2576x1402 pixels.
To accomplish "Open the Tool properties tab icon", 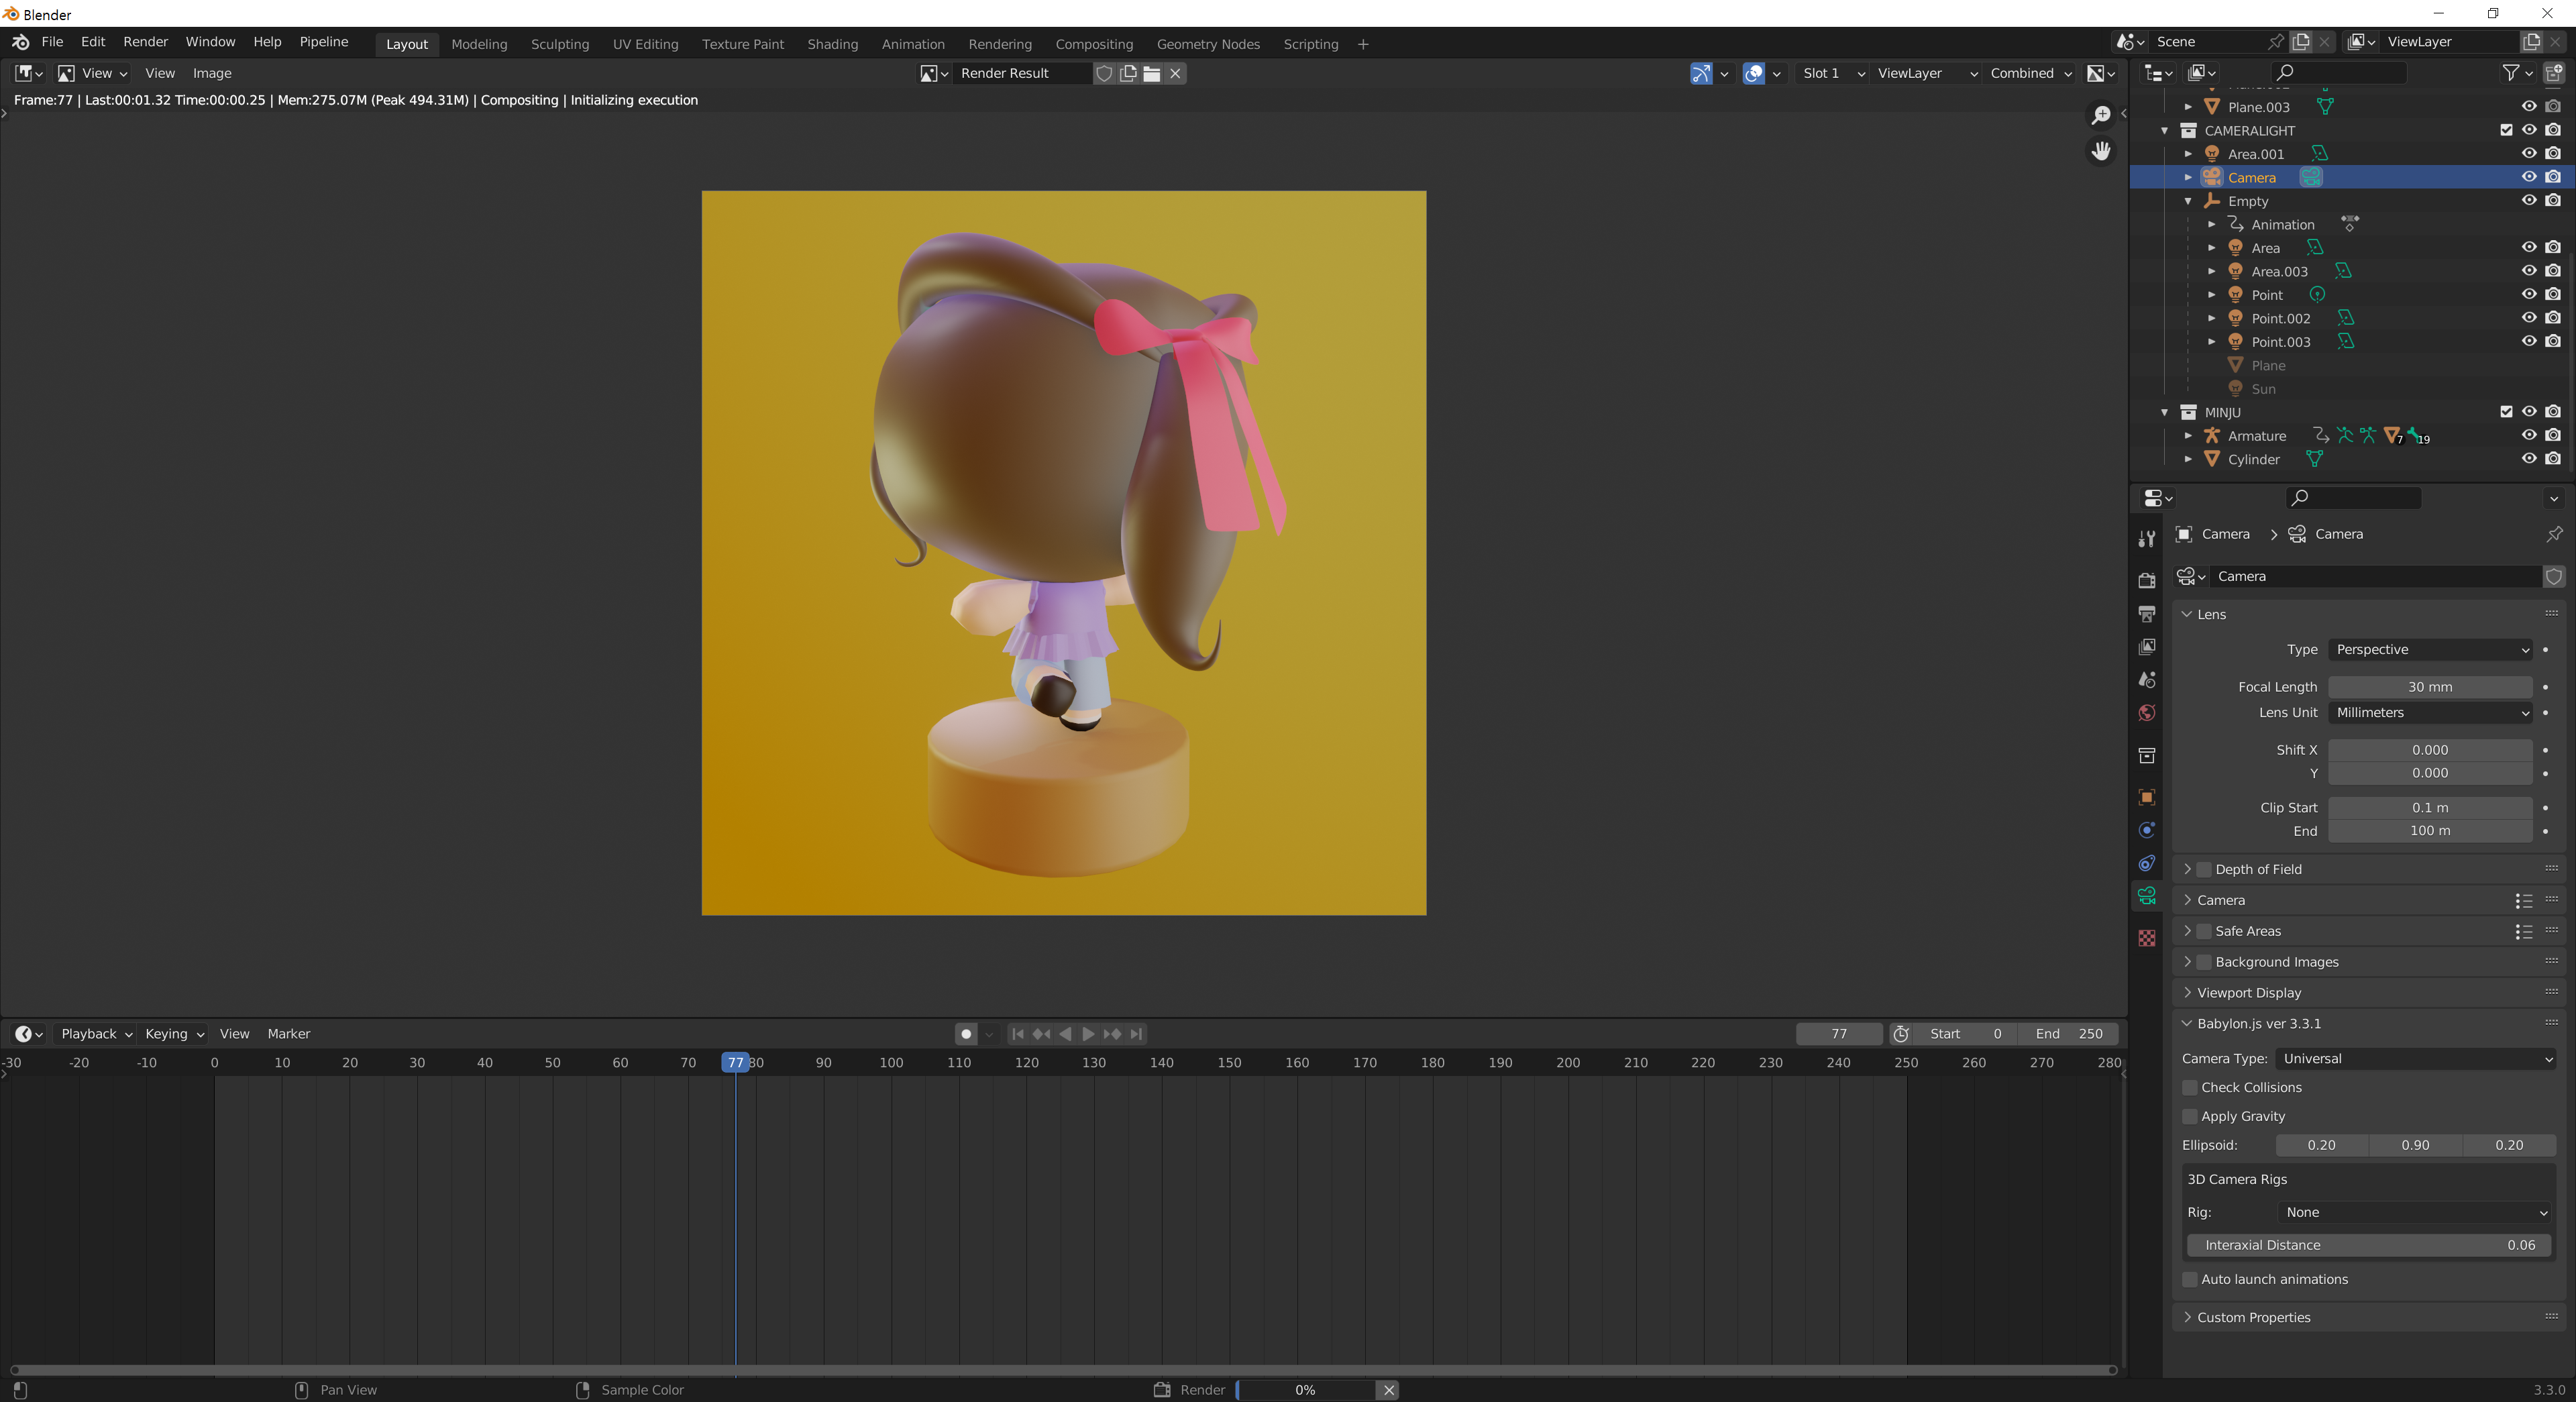I will pyautogui.click(x=2146, y=539).
